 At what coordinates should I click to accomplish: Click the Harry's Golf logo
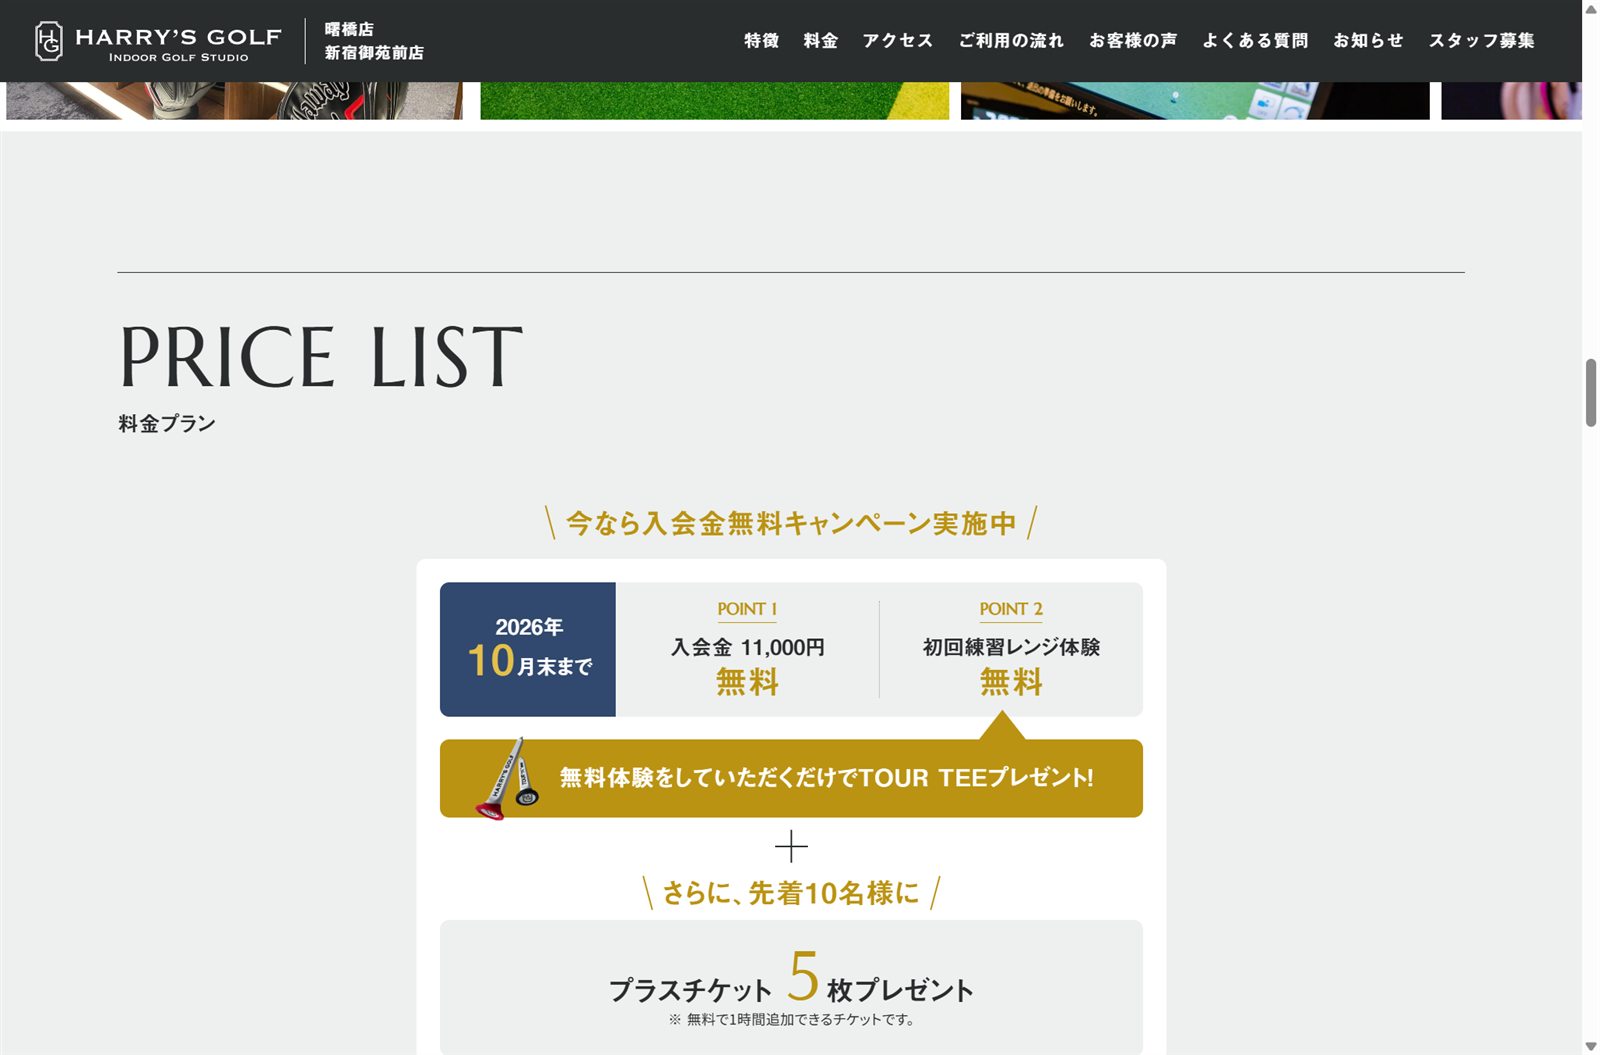tap(158, 41)
